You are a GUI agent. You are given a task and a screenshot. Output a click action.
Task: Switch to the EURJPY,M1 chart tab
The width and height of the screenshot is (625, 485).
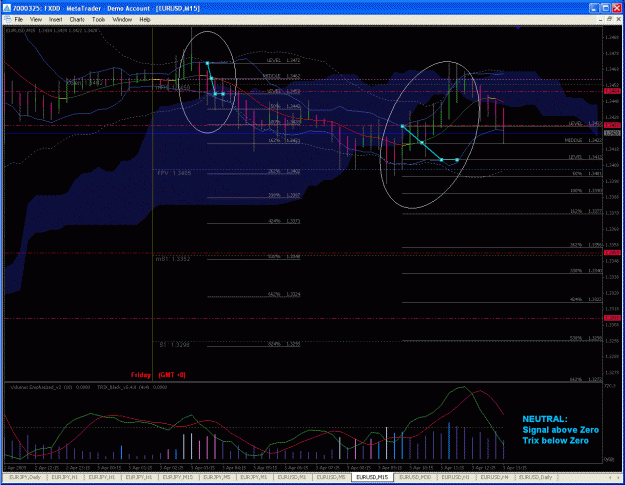(254, 477)
